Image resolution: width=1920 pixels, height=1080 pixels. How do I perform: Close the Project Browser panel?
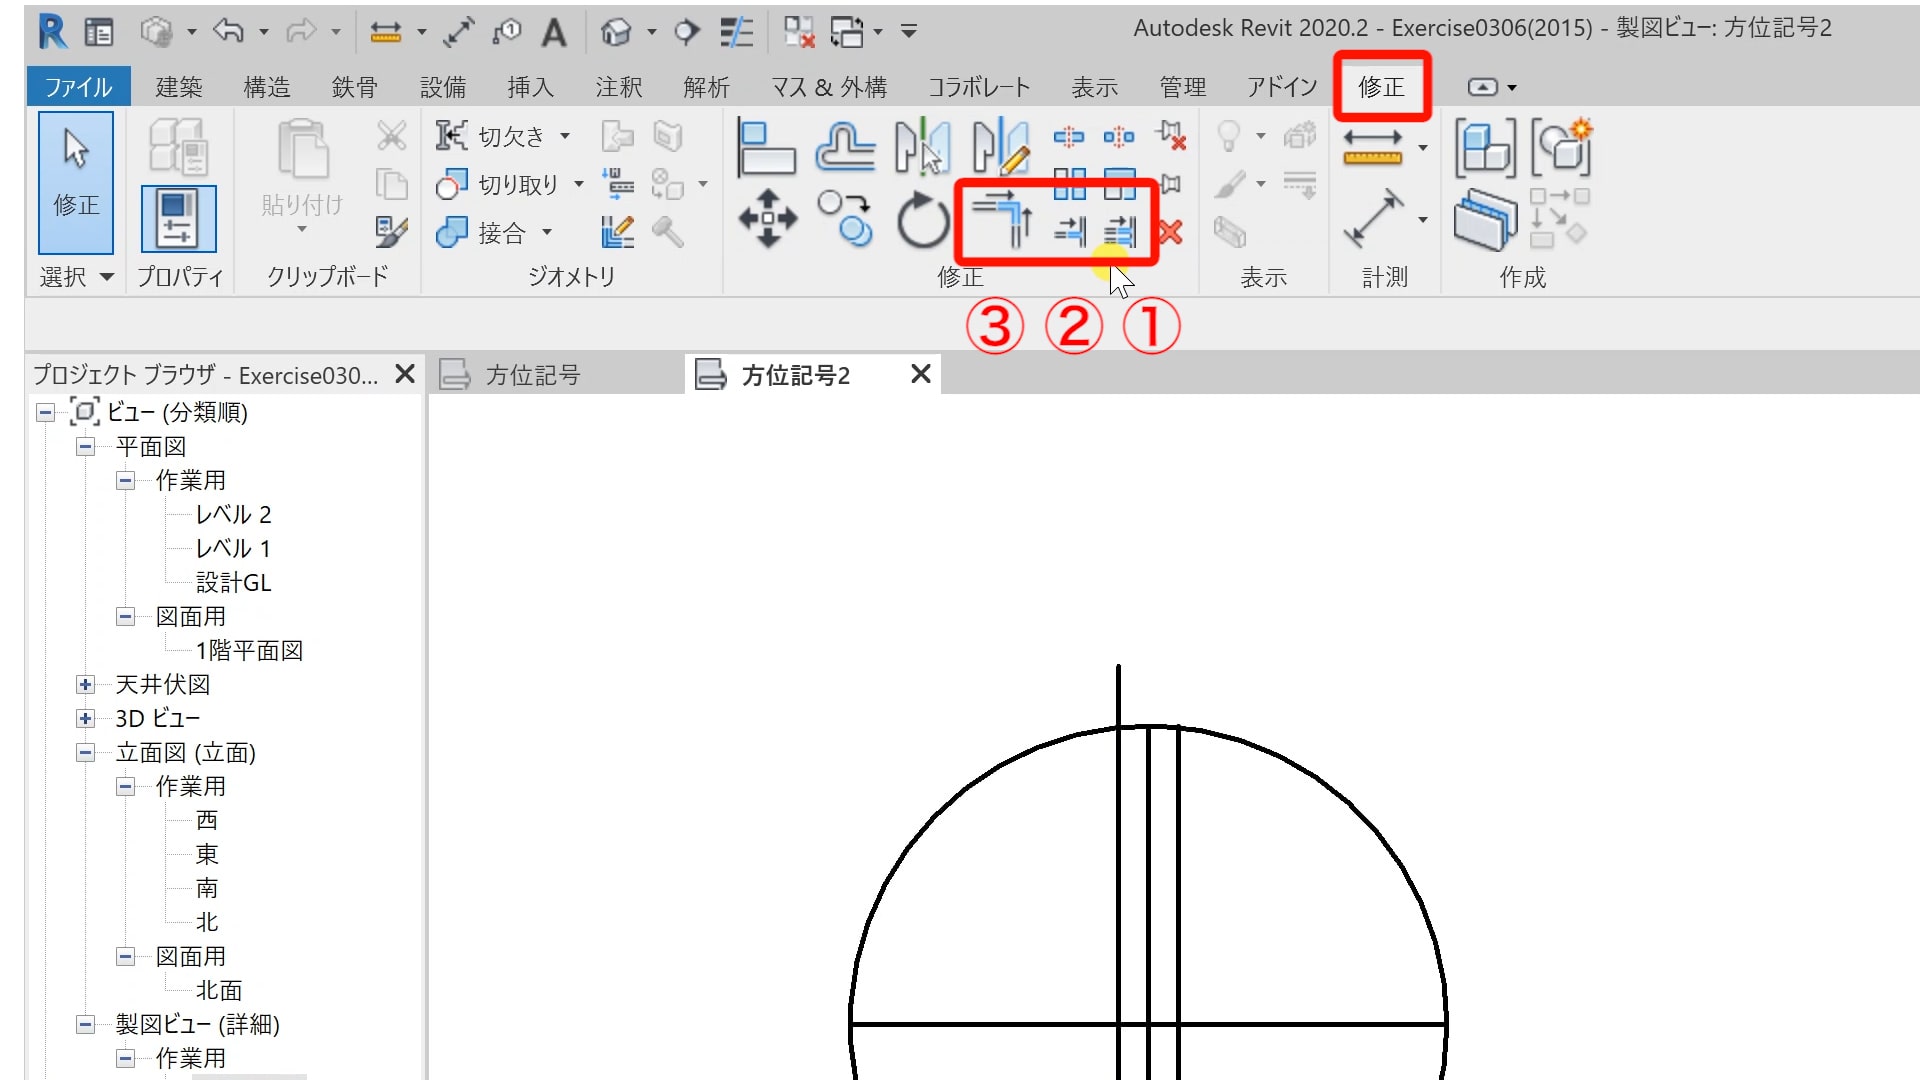pyautogui.click(x=405, y=375)
